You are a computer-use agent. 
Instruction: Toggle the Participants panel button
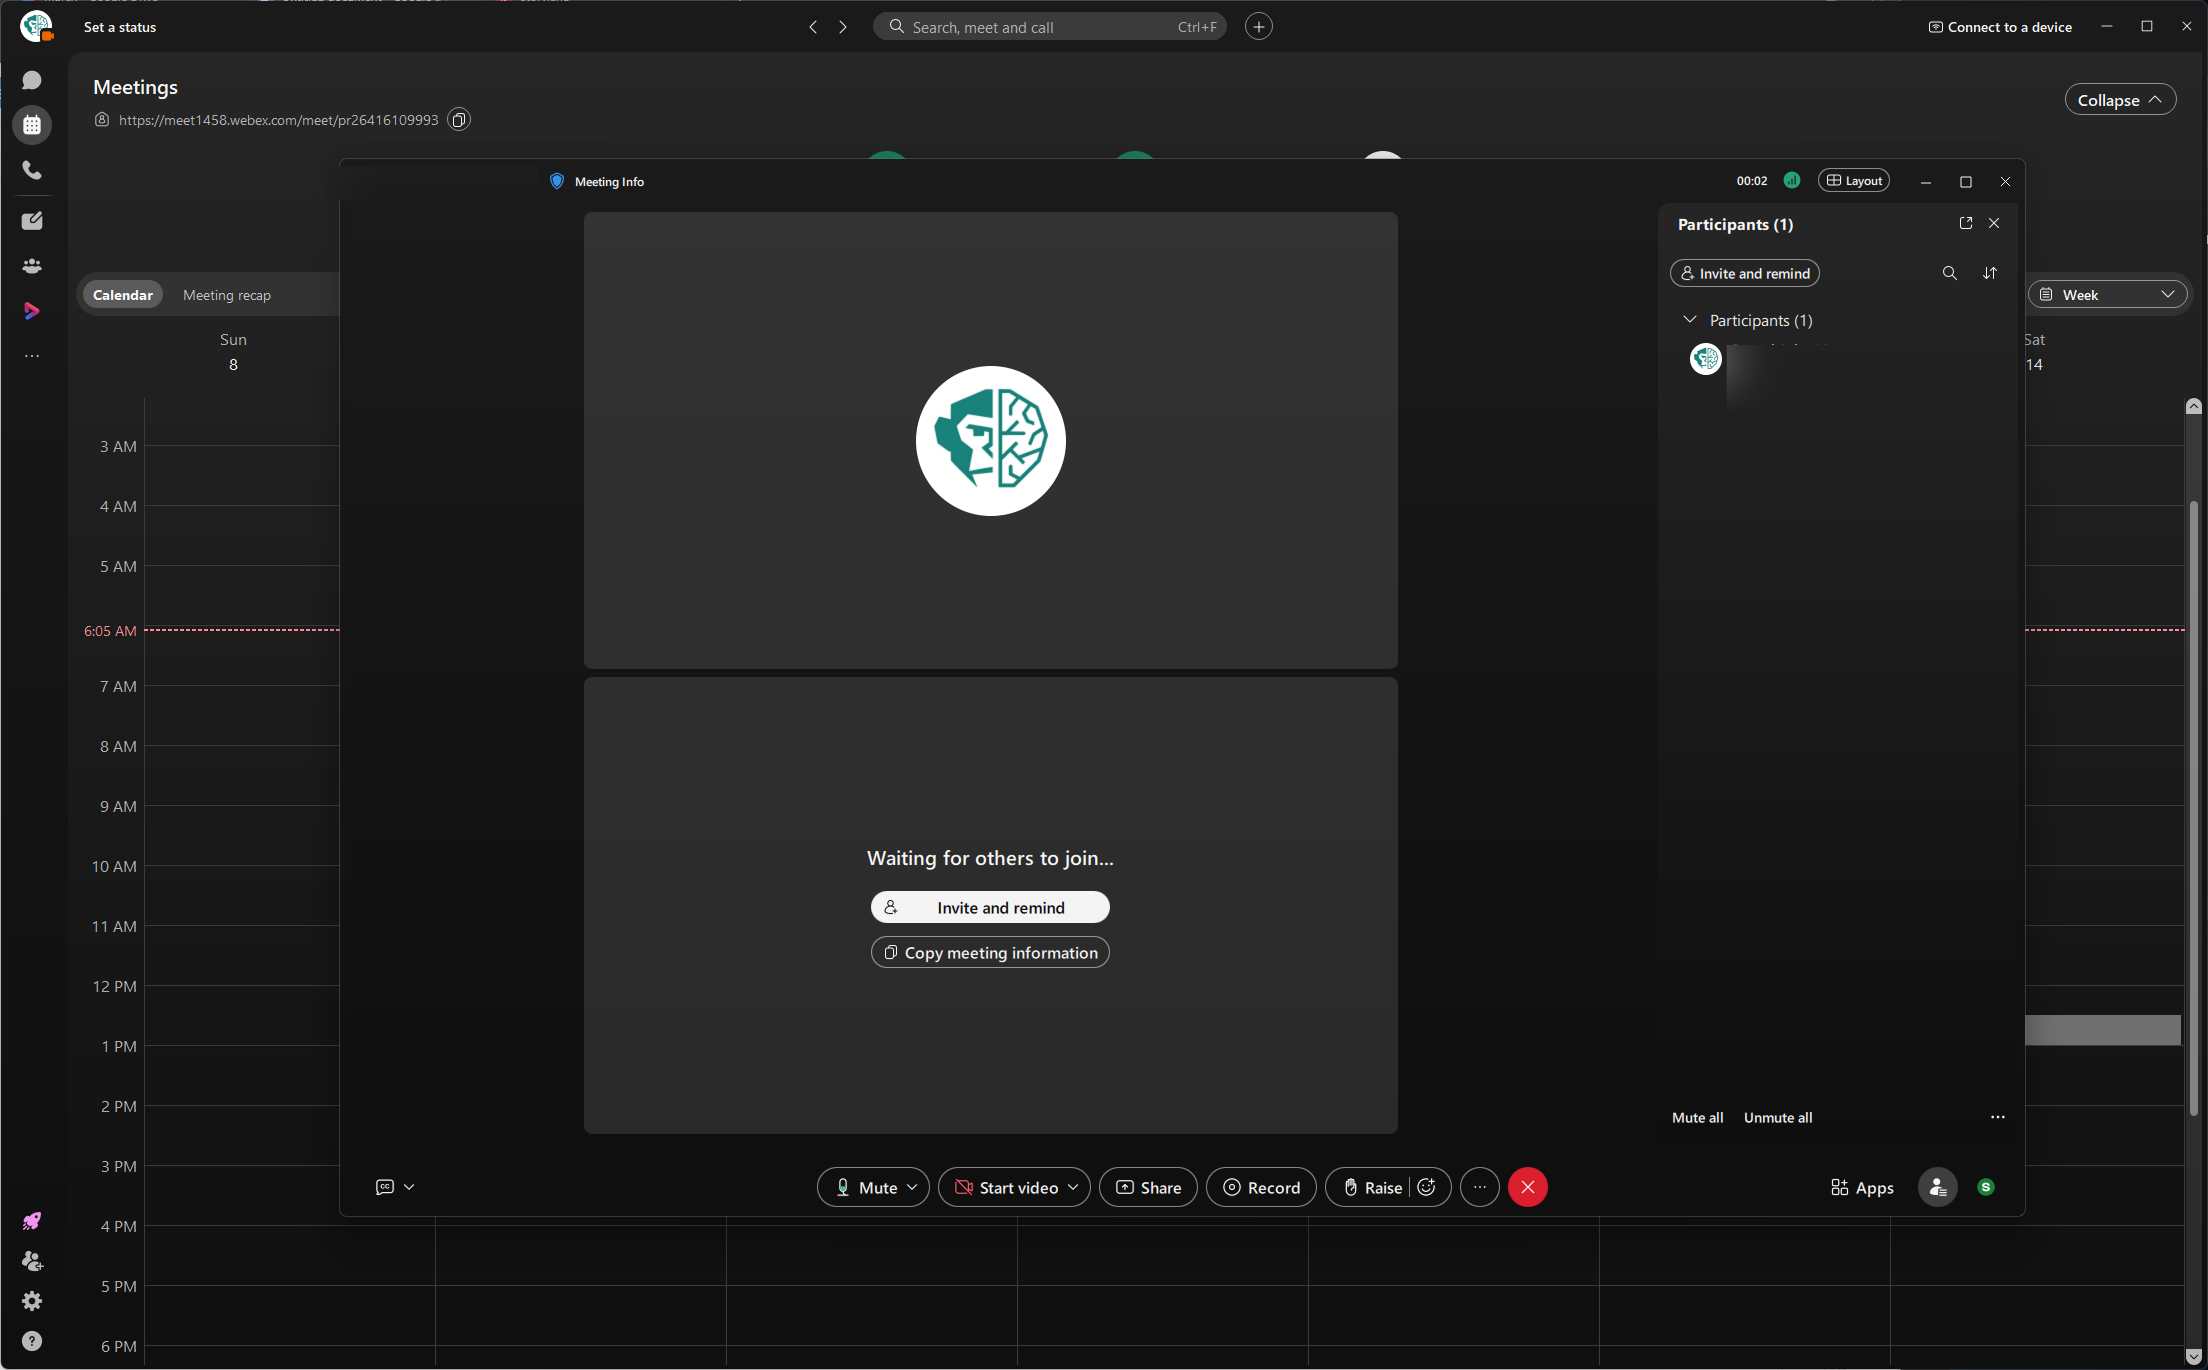(1937, 1187)
